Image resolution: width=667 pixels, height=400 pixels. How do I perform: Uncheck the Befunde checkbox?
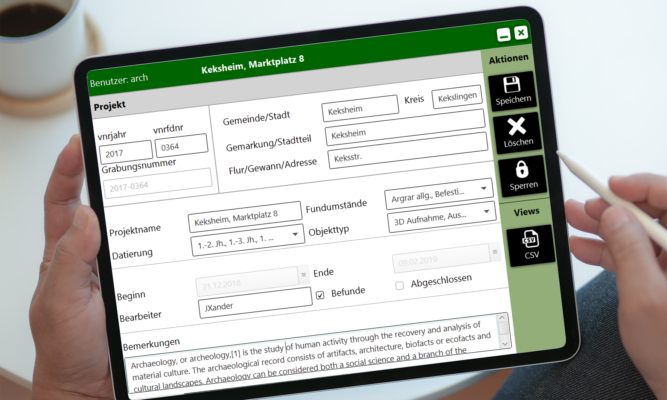pos(320,295)
